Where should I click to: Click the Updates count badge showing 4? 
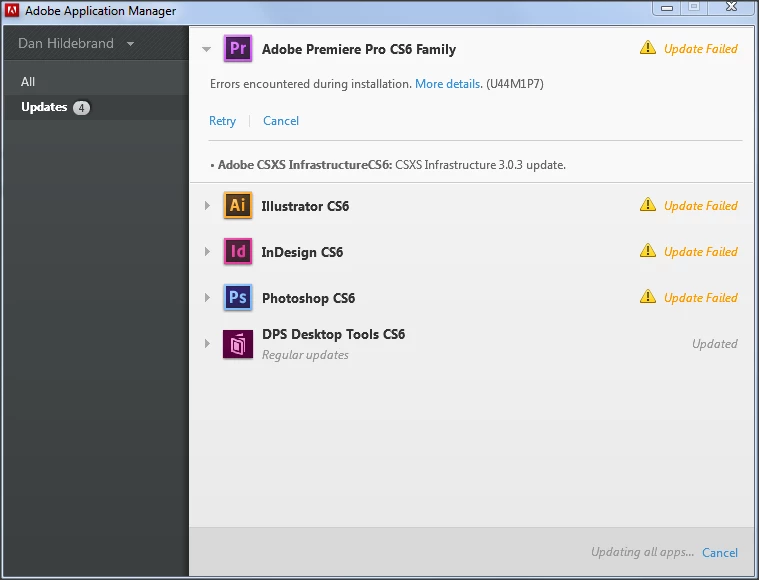[x=81, y=107]
